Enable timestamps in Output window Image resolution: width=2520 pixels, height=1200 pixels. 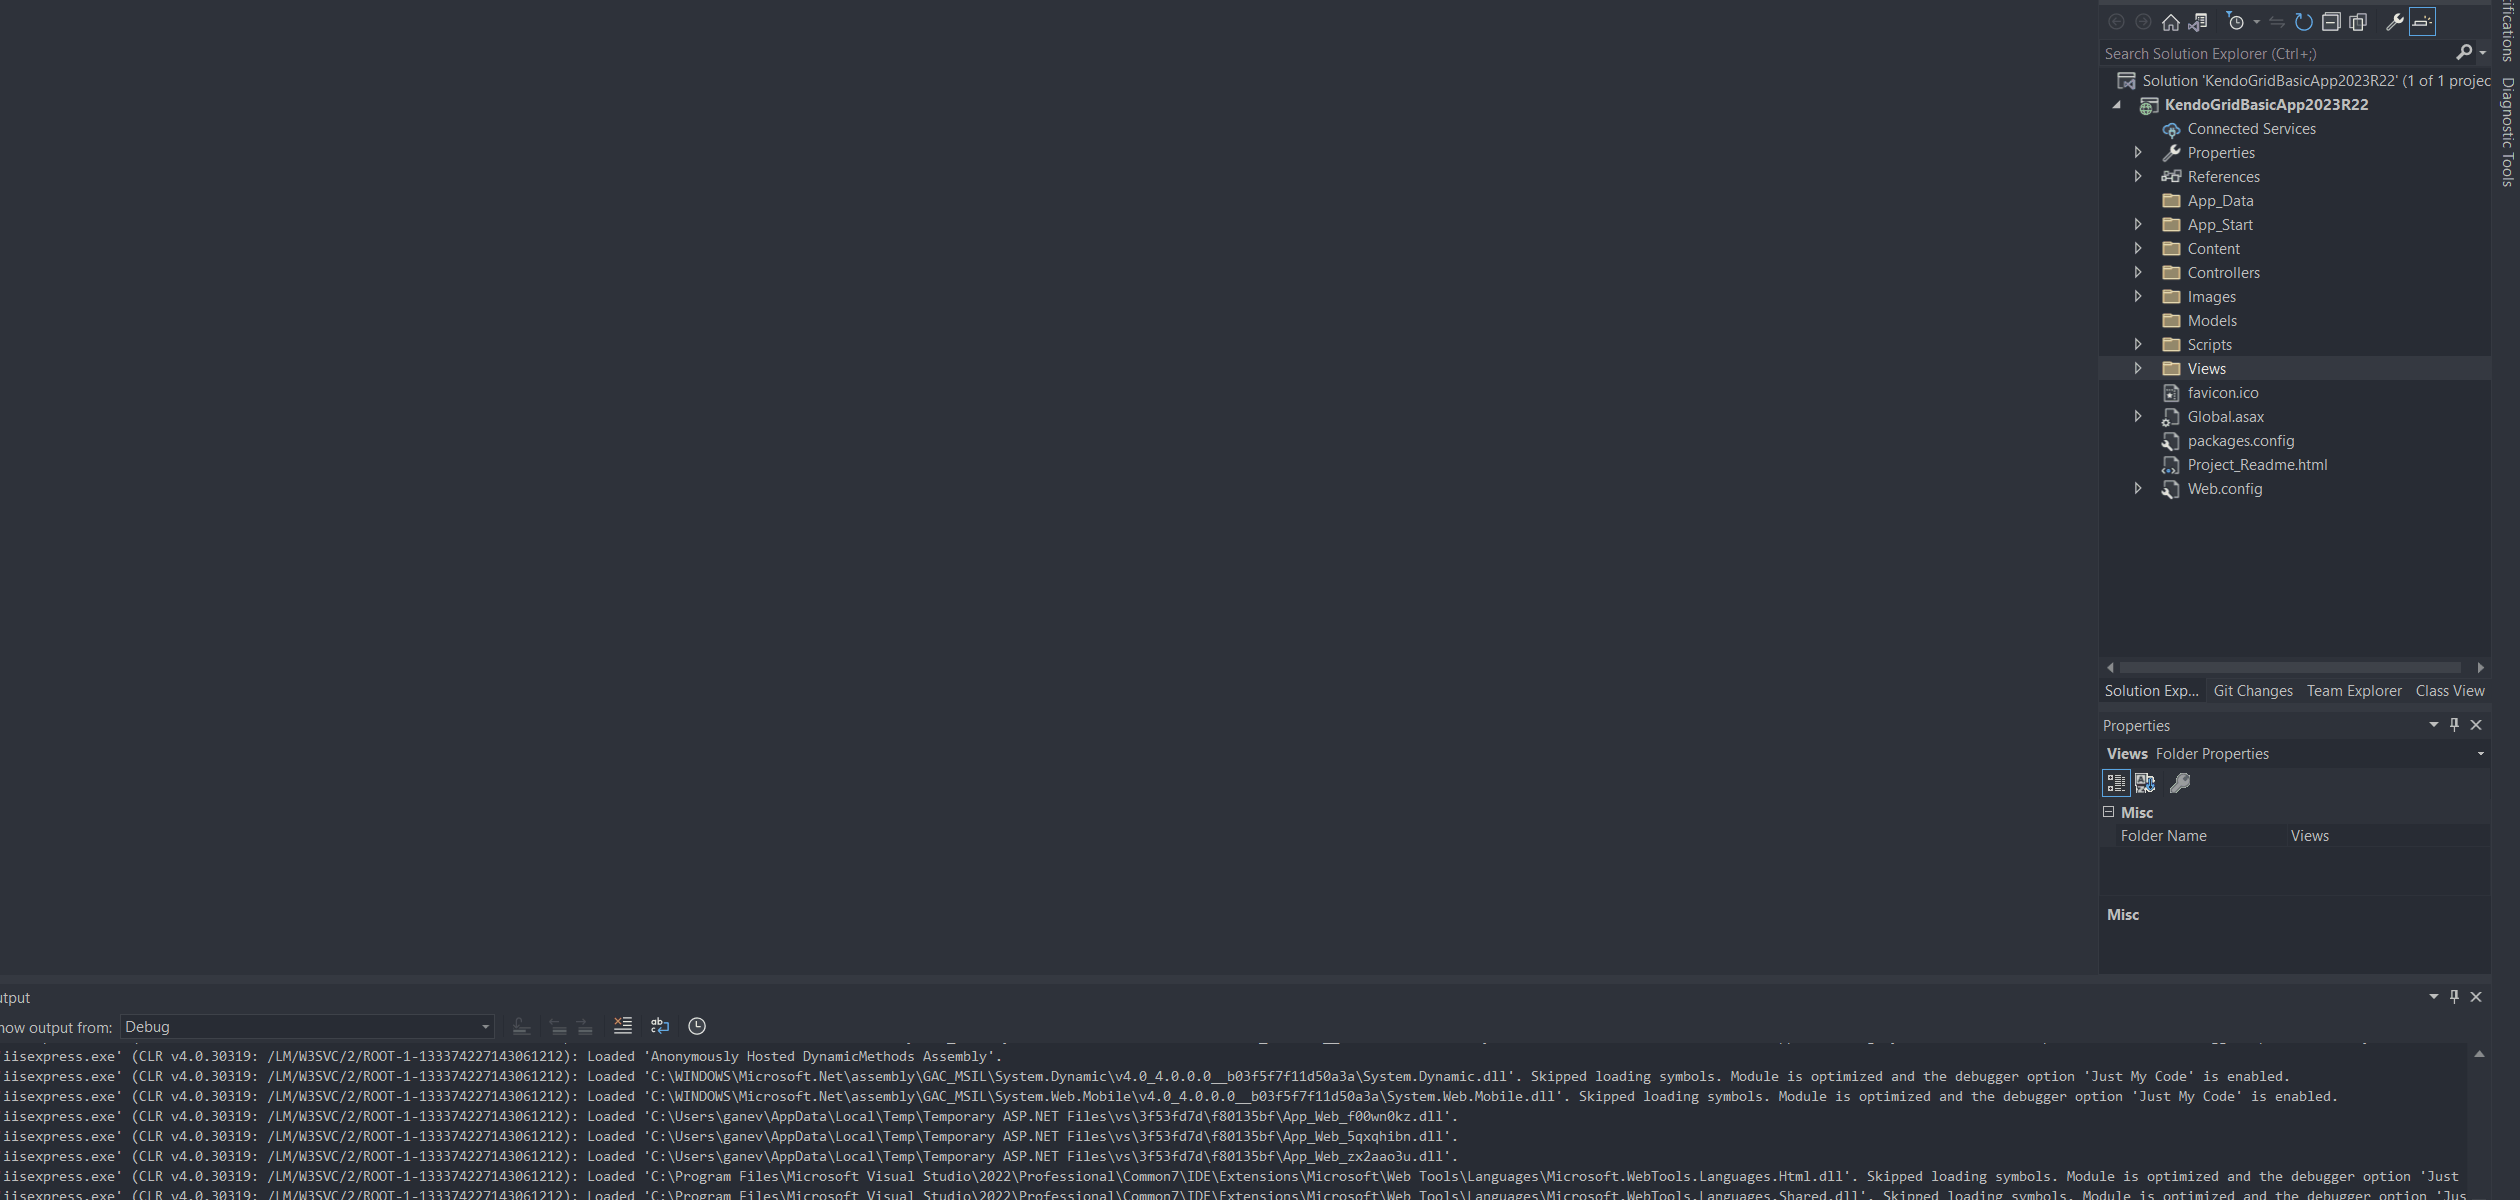point(697,1026)
